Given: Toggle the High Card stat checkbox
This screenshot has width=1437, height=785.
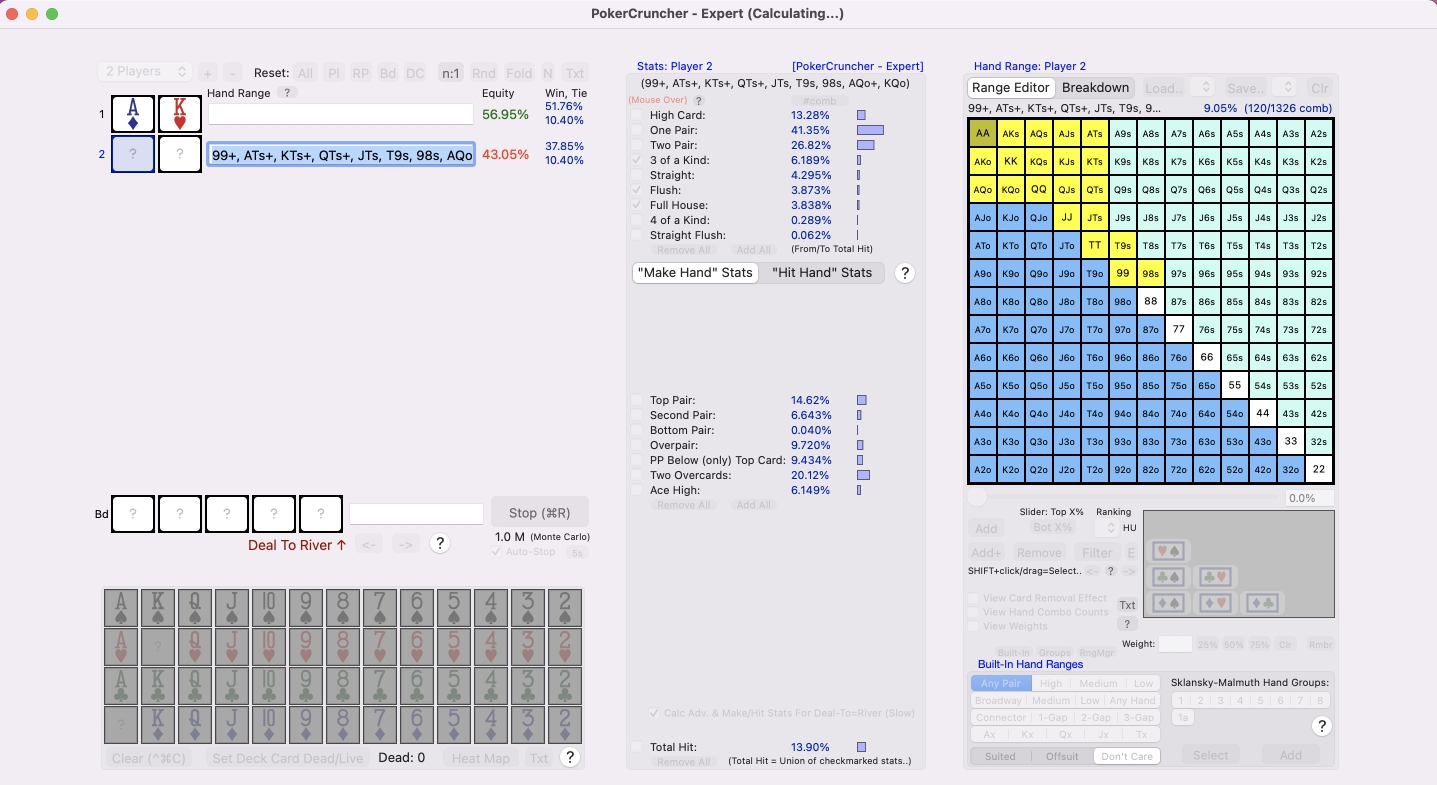Looking at the screenshot, I should click(x=637, y=115).
